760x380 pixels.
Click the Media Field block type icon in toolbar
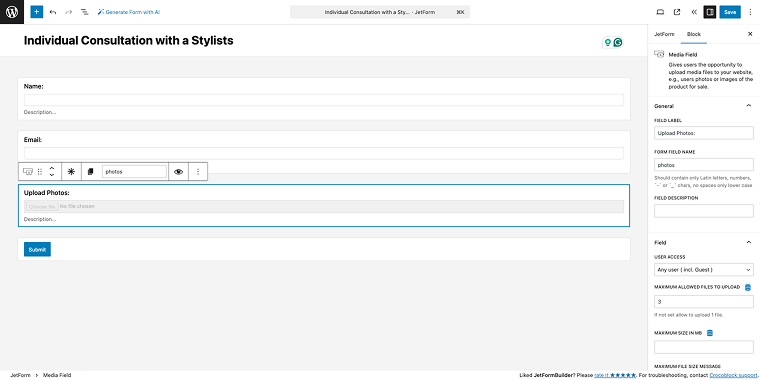pos(28,172)
